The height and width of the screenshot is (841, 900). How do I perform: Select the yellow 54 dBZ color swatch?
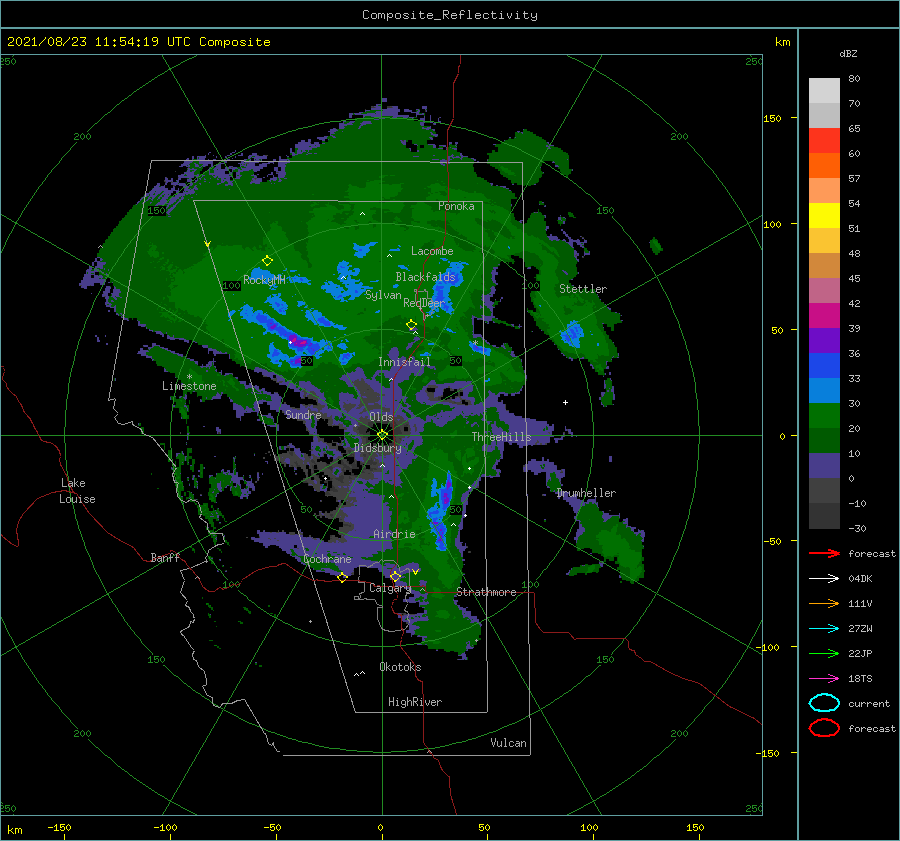pyautogui.click(x=824, y=216)
